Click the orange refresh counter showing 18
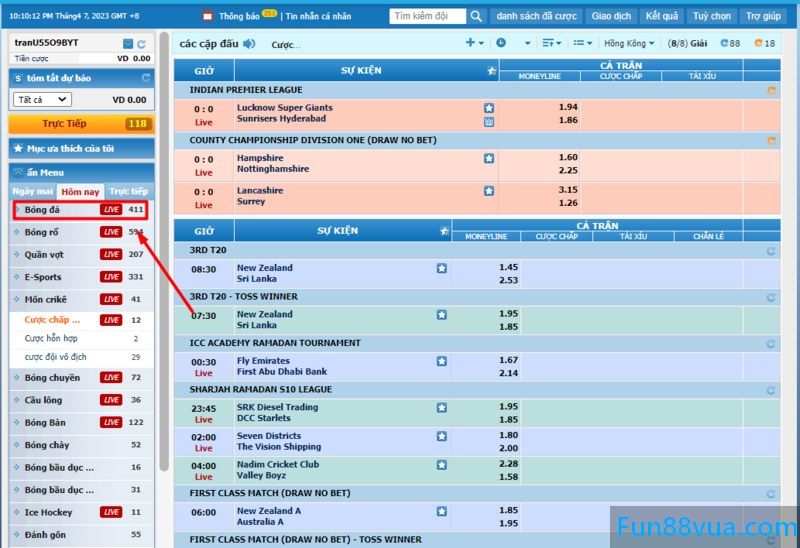The image size is (800, 548). 764,43
